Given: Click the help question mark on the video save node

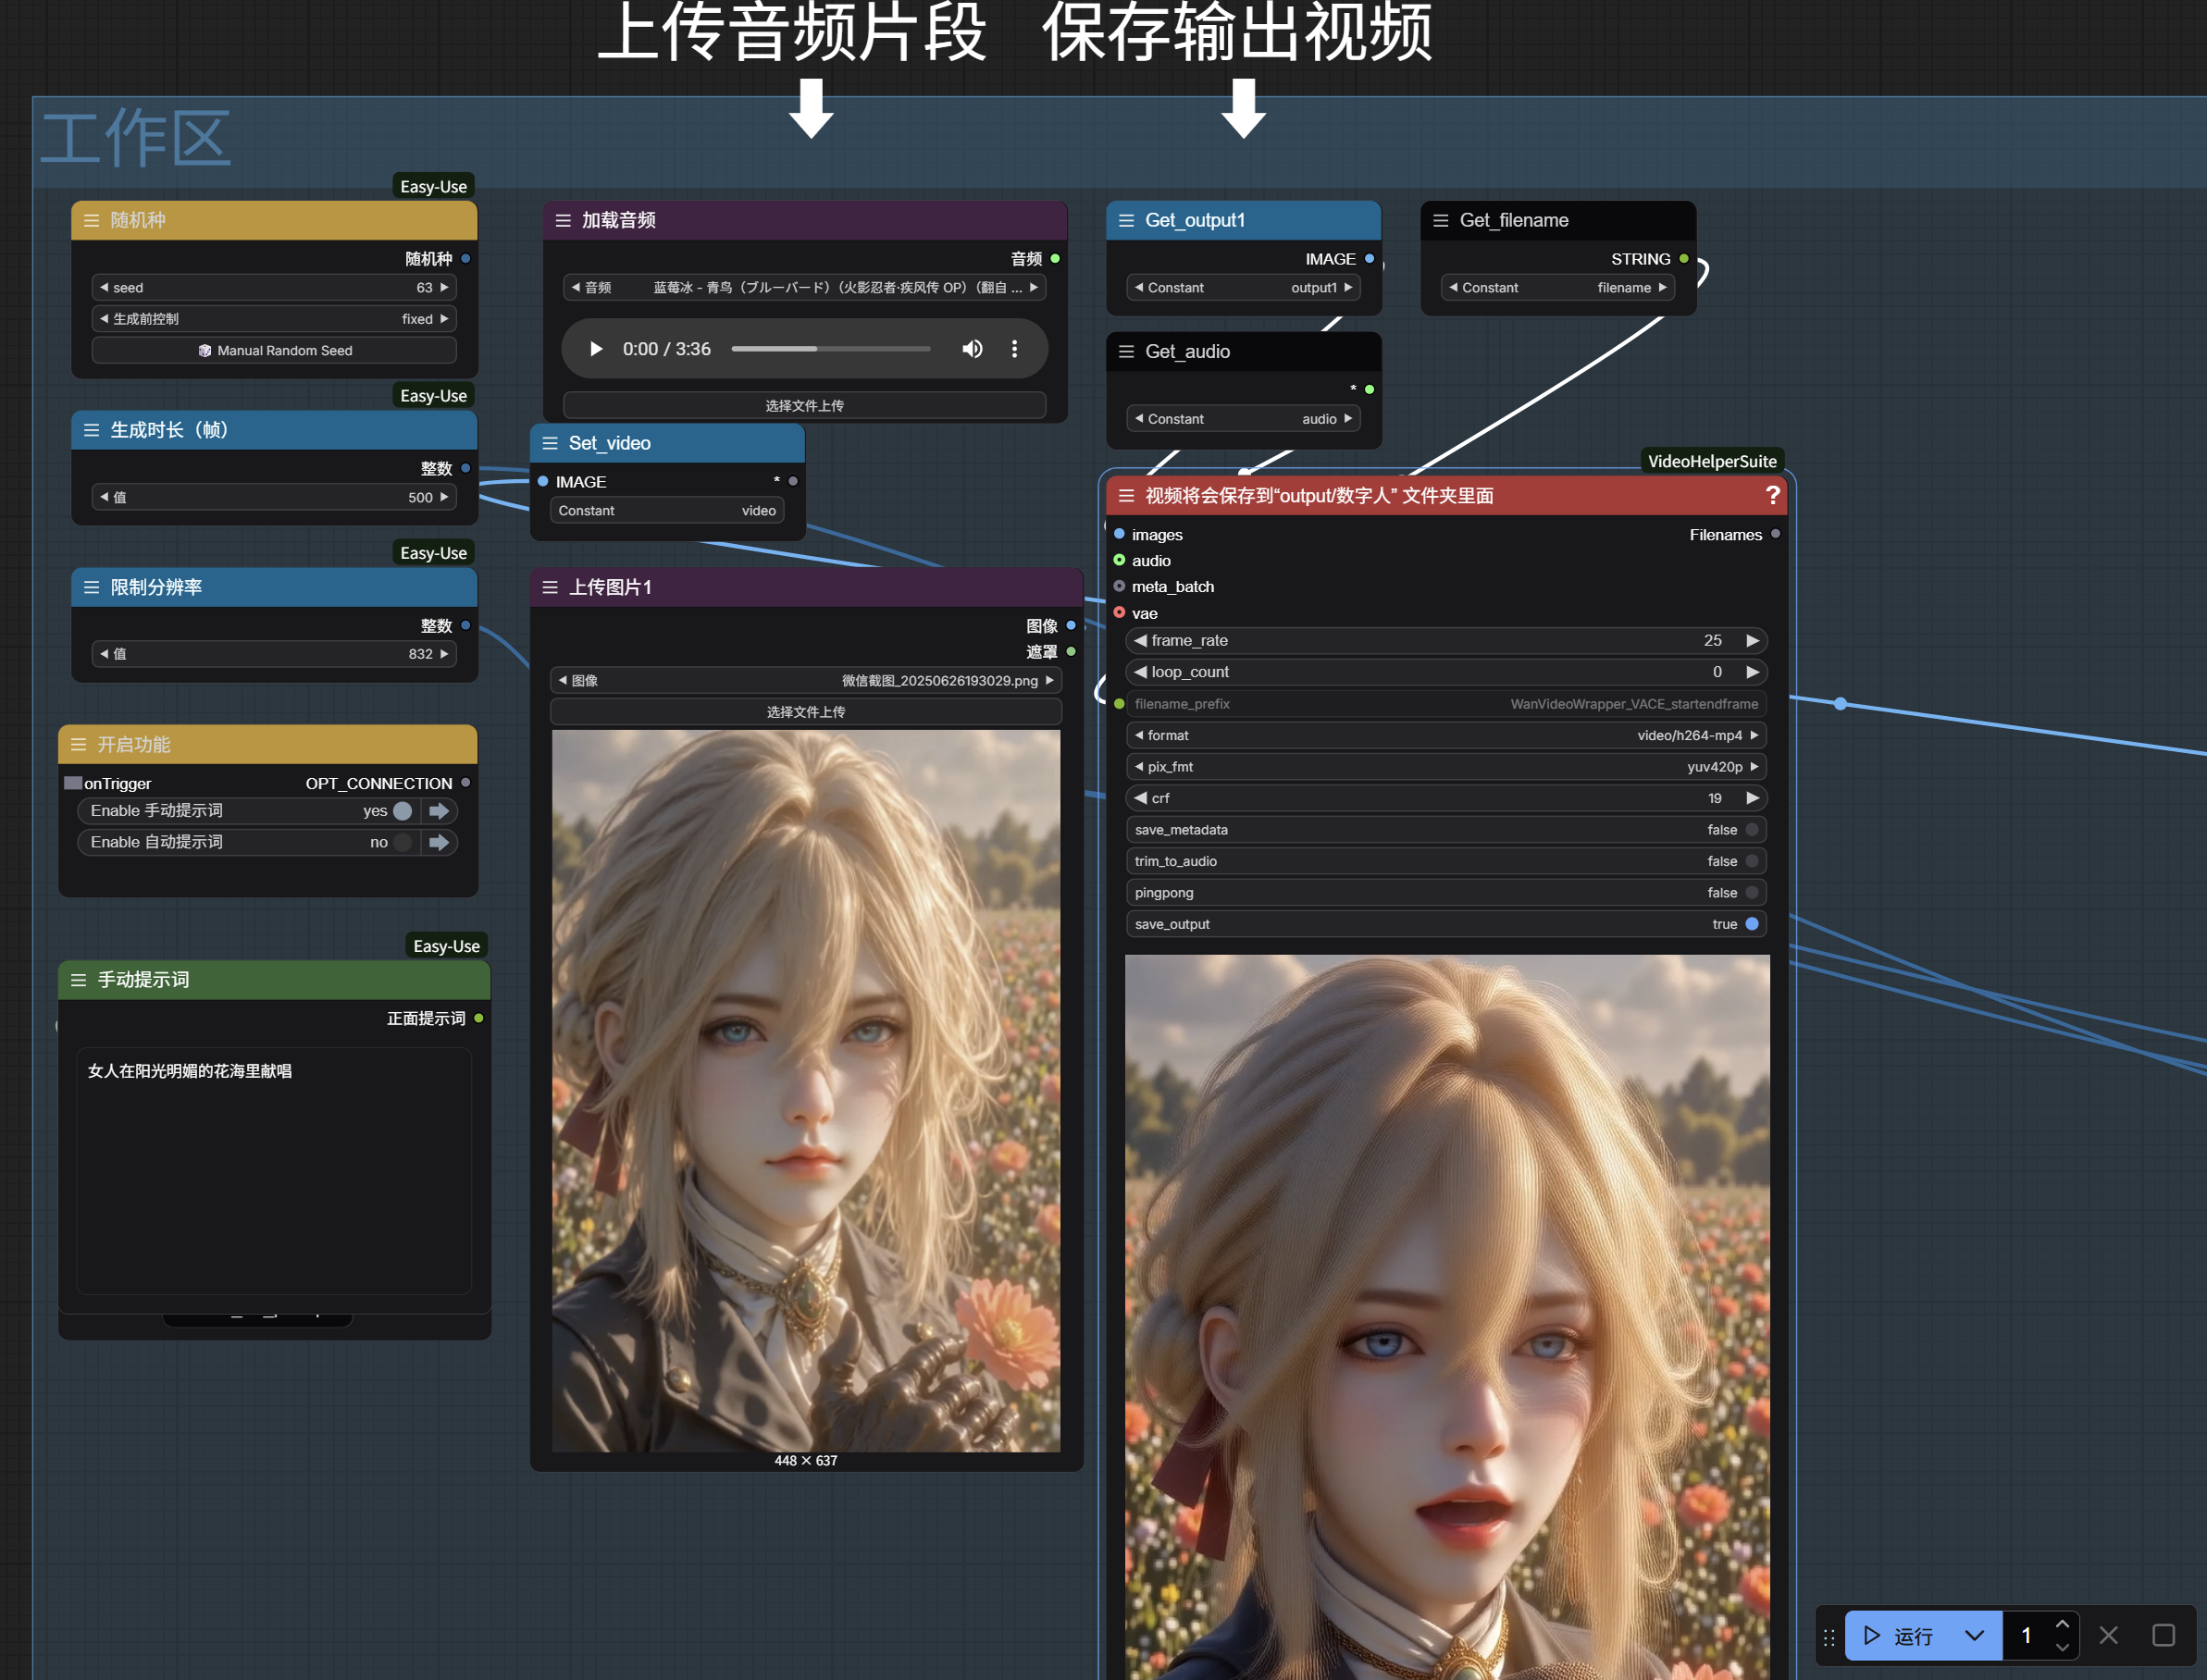Looking at the screenshot, I should (x=1772, y=495).
